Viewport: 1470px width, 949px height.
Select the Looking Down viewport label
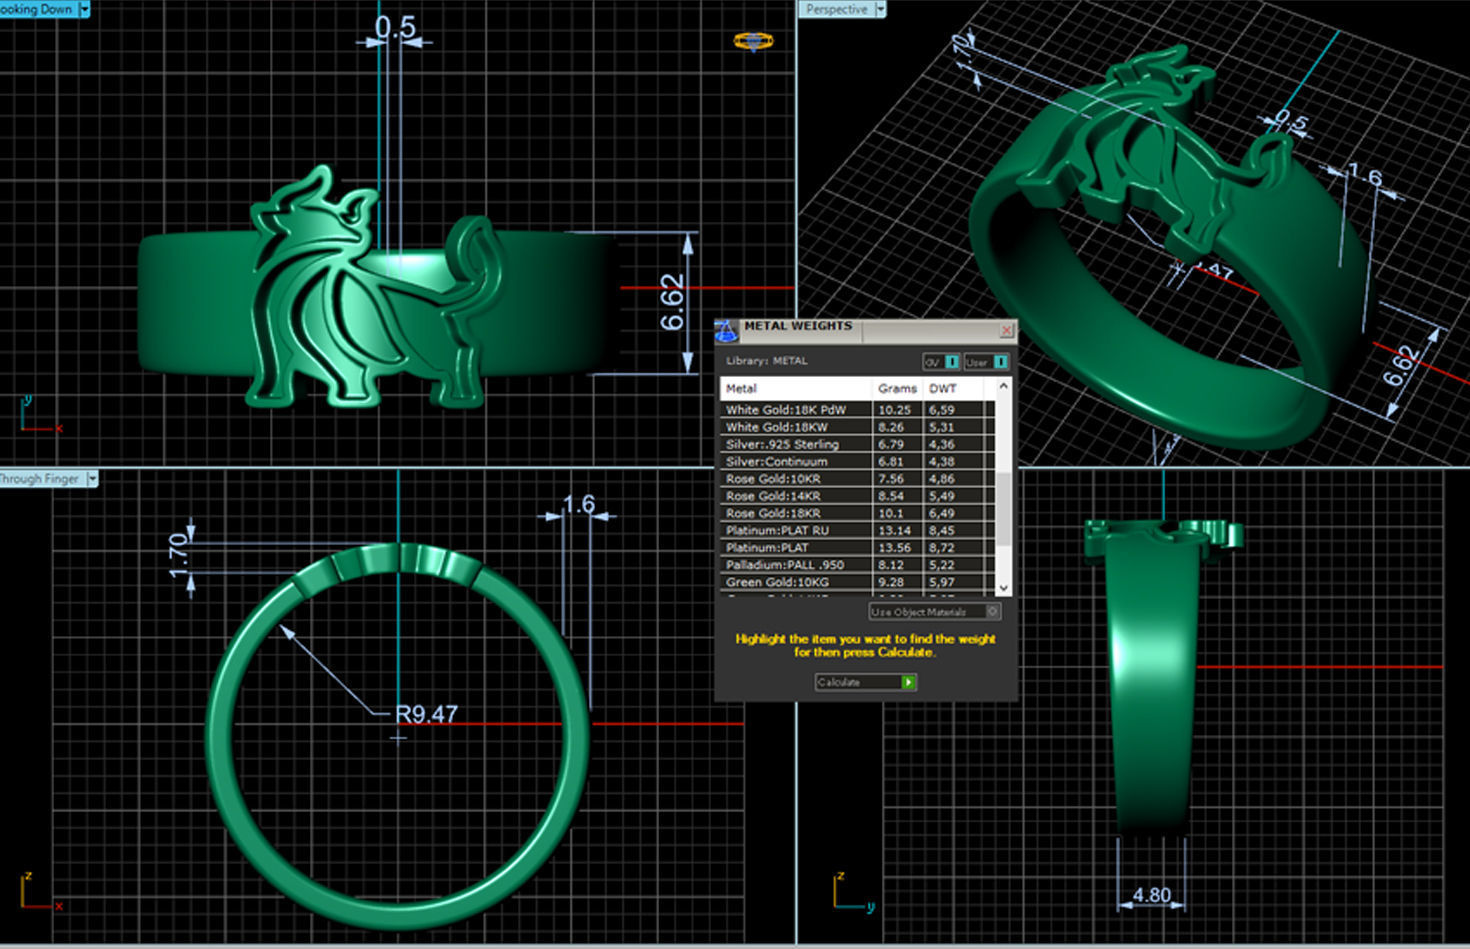tap(38, 9)
